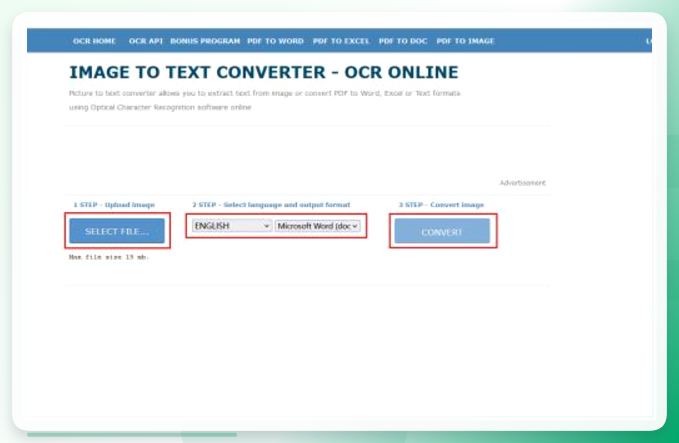Open the ENGLISH language dropdown
This screenshot has width=679, height=443.
232,226
